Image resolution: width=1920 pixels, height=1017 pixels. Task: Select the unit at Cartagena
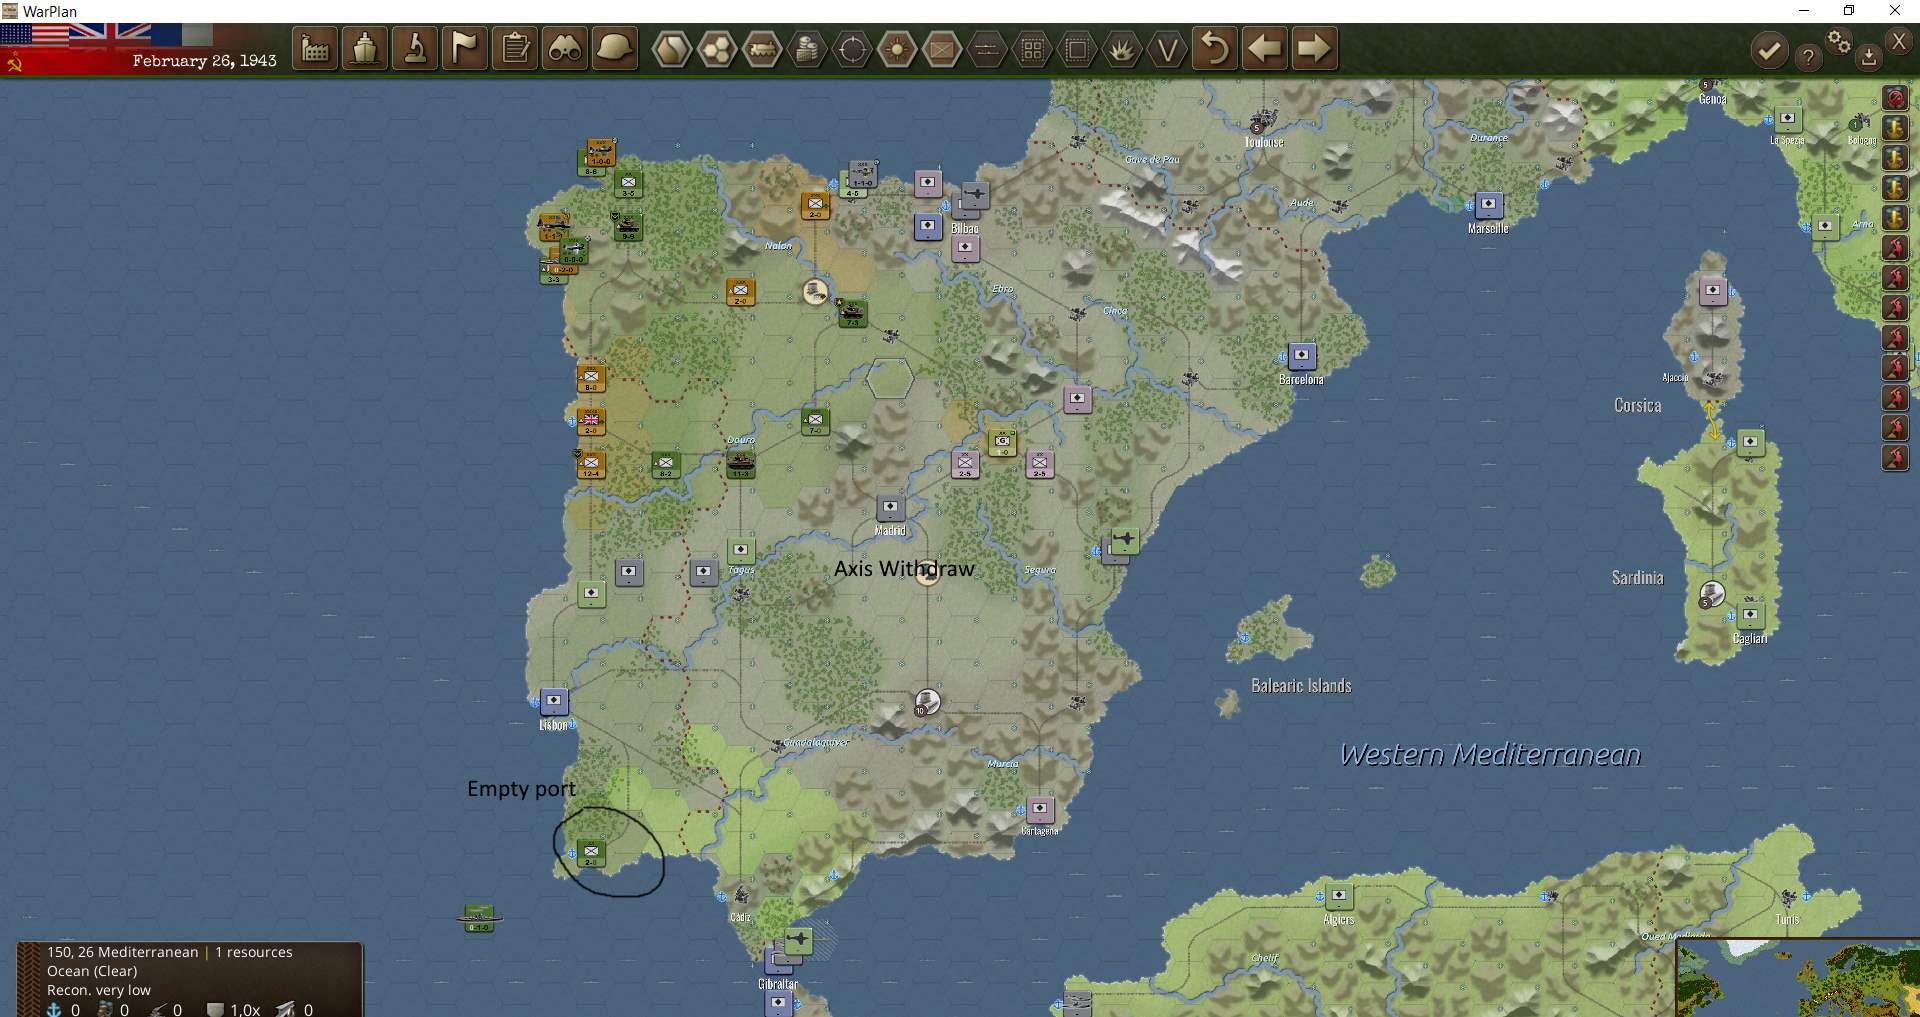1039,808
